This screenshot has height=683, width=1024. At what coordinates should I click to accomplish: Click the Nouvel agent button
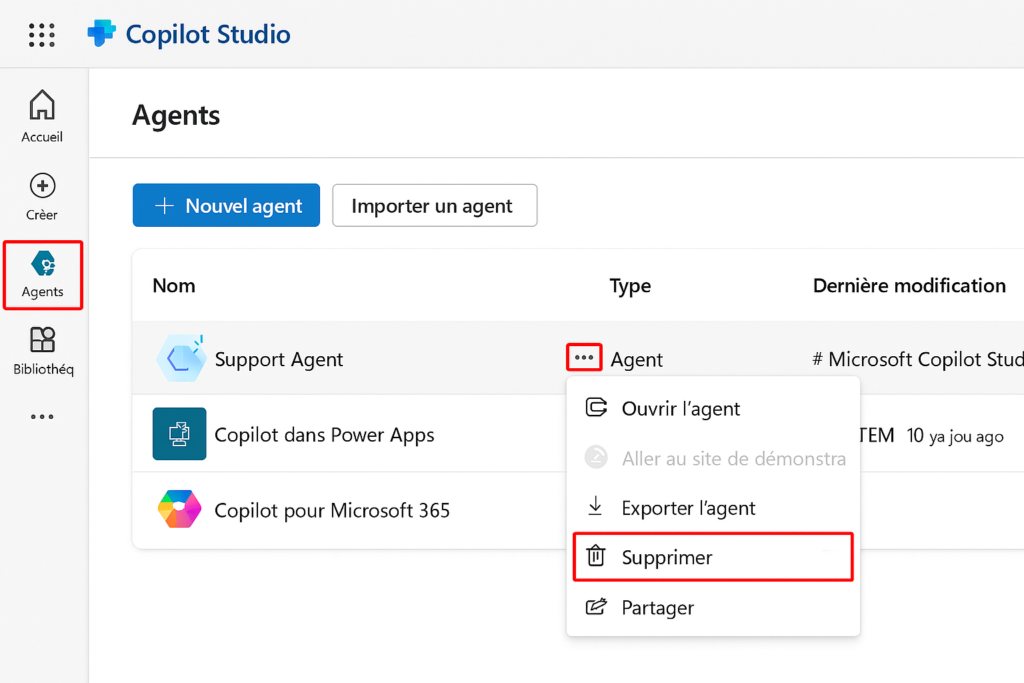click(226, 205)
